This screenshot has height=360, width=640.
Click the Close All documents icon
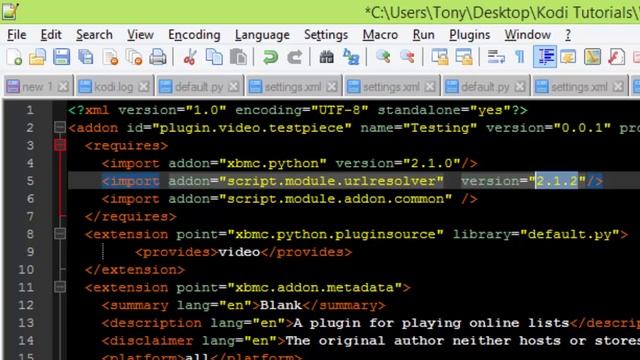click(x=134, y=57)
